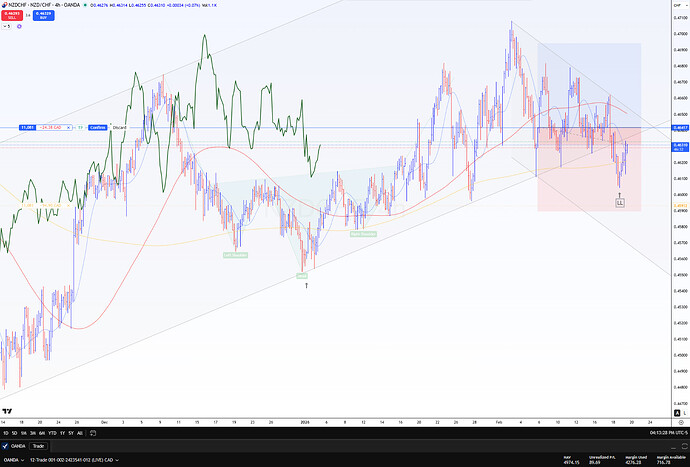Click the current price label 0.46310 on scale
The height and width of the screenshot is (467, 690).
(x=681, y=146)
